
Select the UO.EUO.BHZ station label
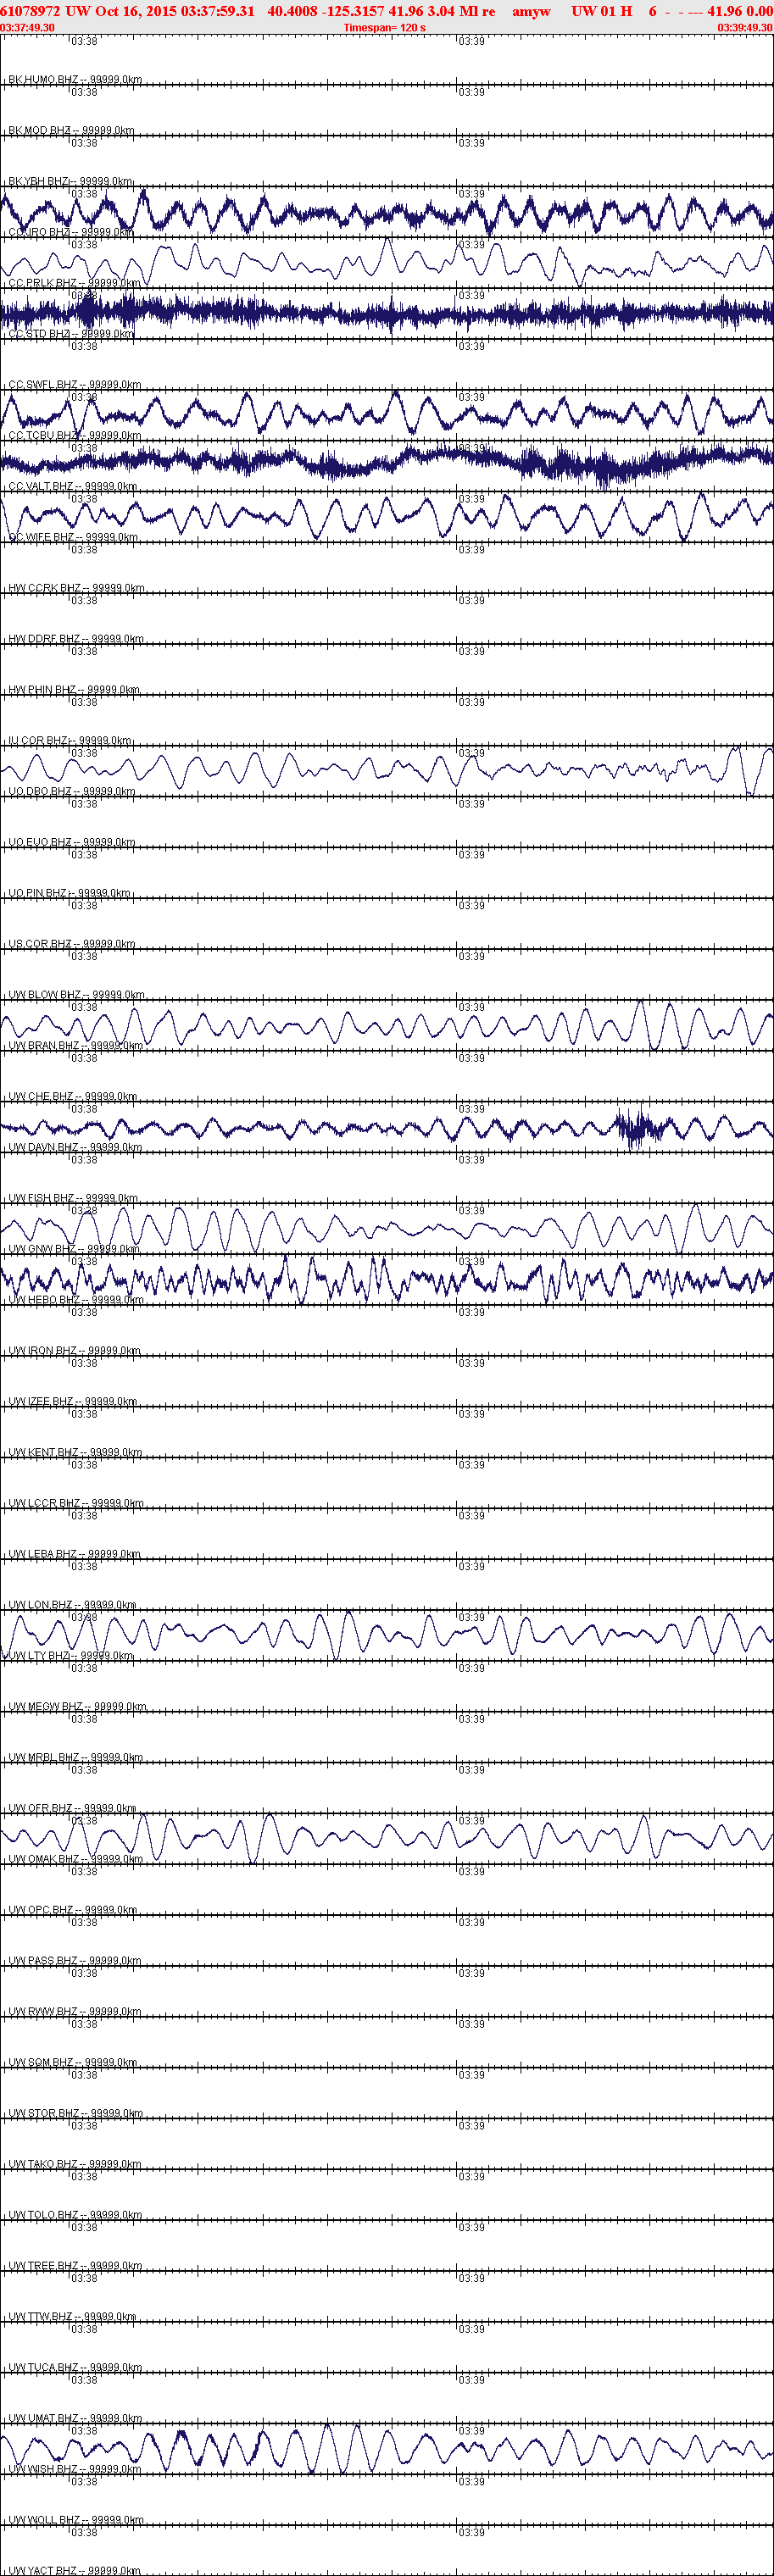(x=71, y=843)
